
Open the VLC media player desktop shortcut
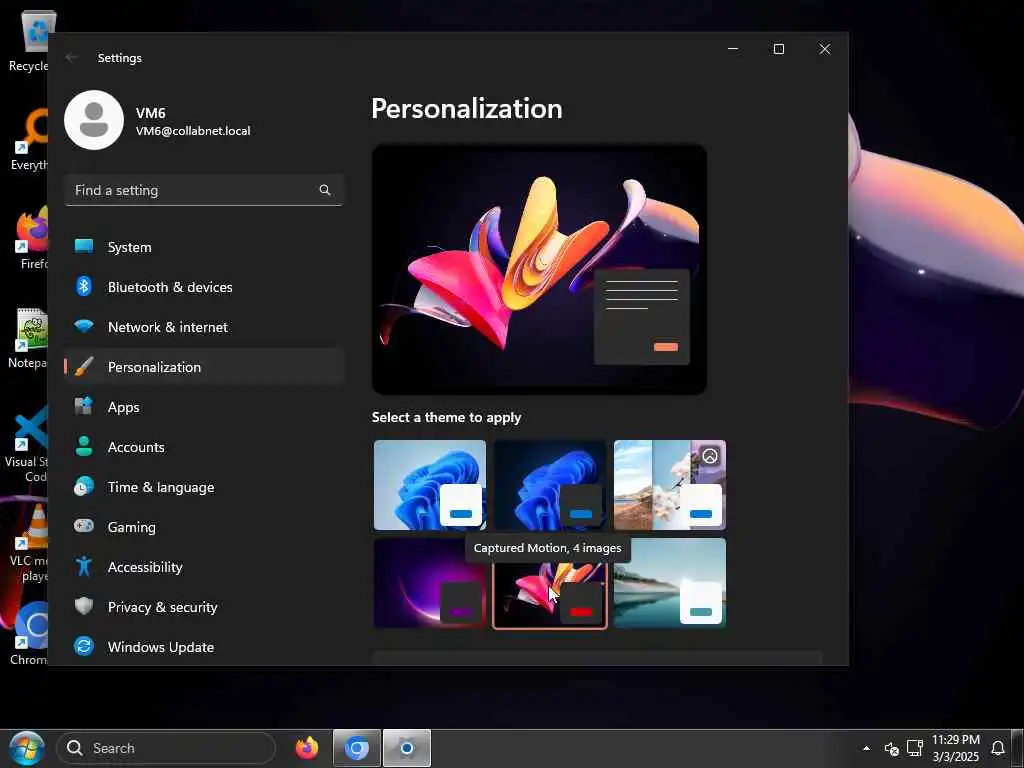pyautogui.click(x=29, y=542)
